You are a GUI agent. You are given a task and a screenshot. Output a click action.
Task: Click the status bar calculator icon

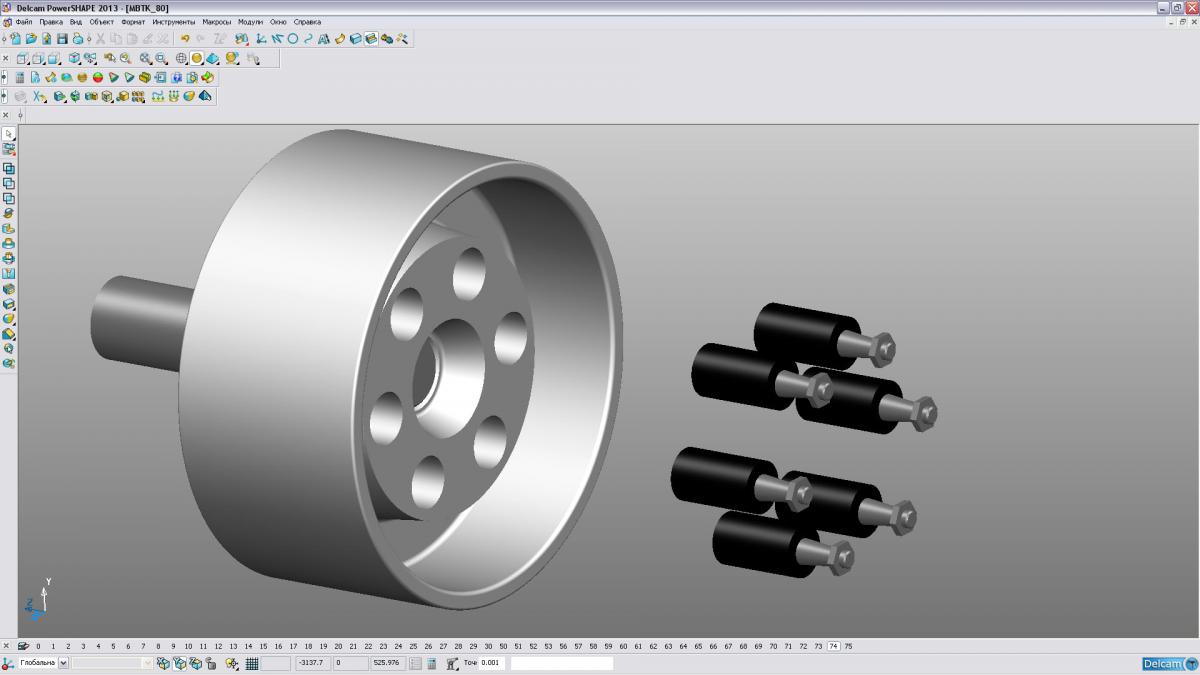(x=432, y=663)
